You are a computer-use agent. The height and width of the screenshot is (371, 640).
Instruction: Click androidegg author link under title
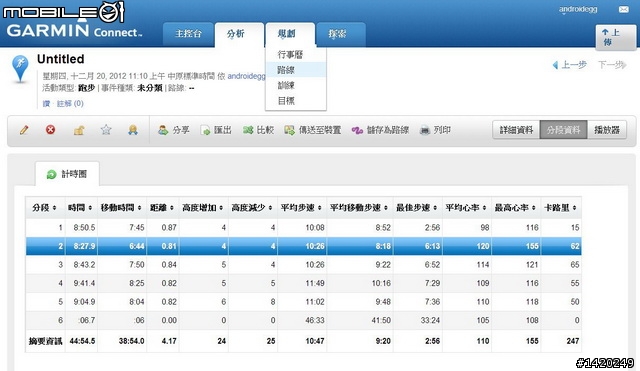pos(246,76)
